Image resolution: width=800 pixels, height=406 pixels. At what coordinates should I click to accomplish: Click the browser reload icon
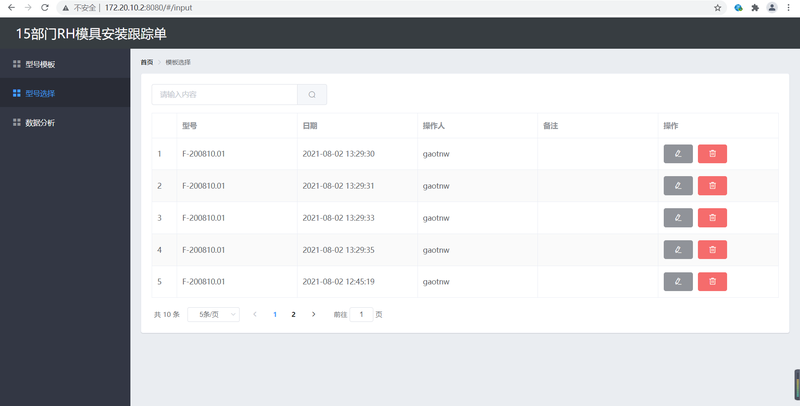tap(45, 8)
